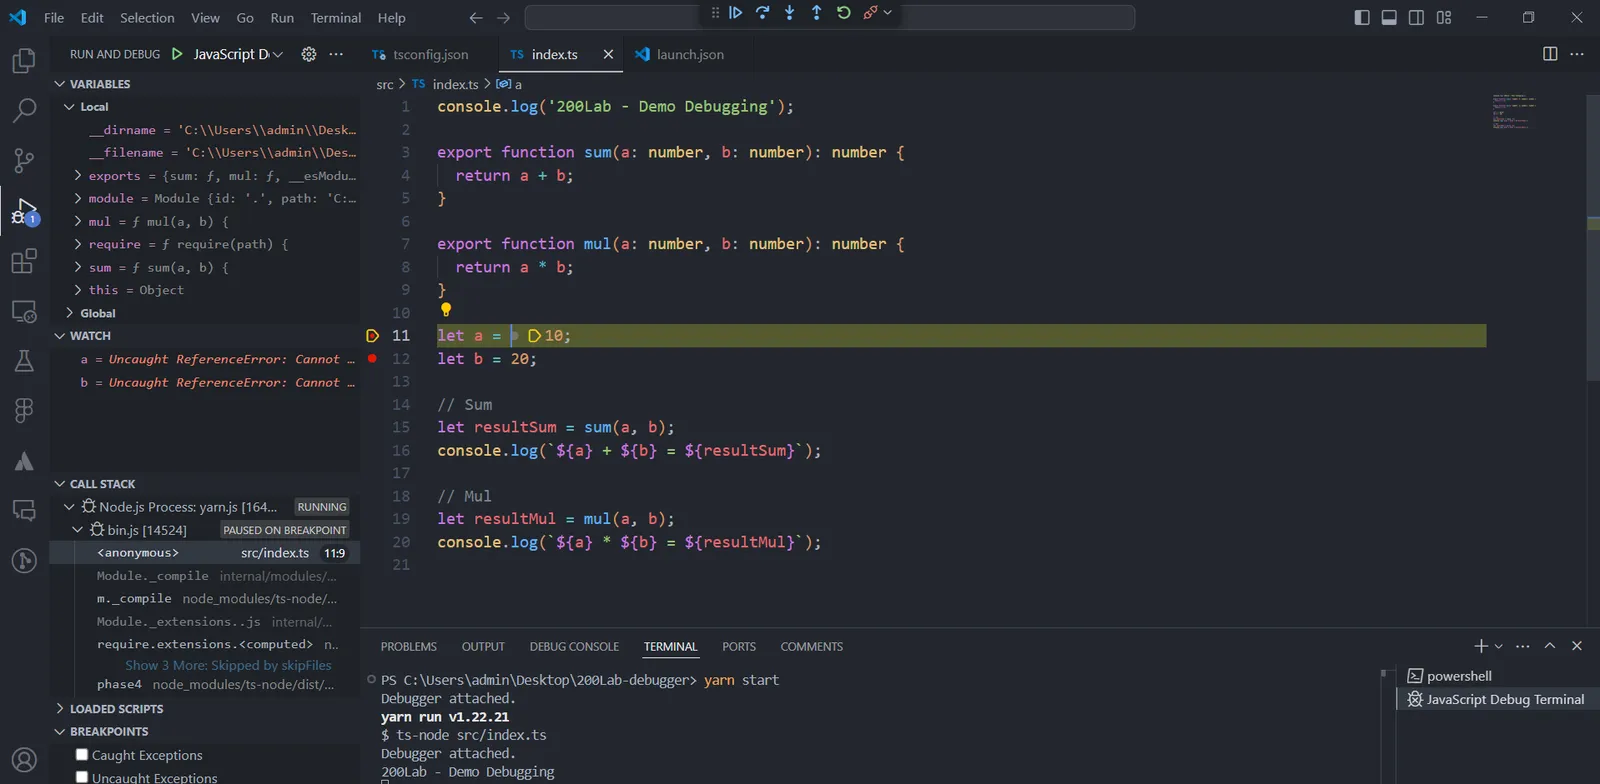Expand the exports variable
This screenshot has width=1600, height=784.
78,175
